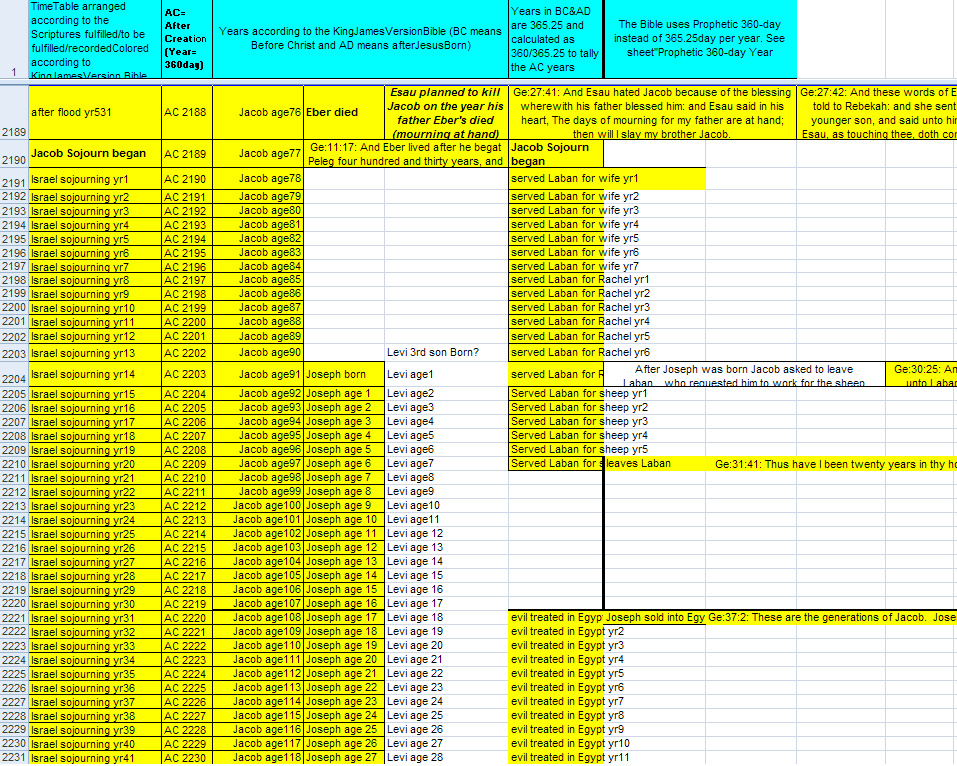This screenshot has width=957, height=766.
Task: Click the 'AC 2225' cell
Action: (187, 688)
